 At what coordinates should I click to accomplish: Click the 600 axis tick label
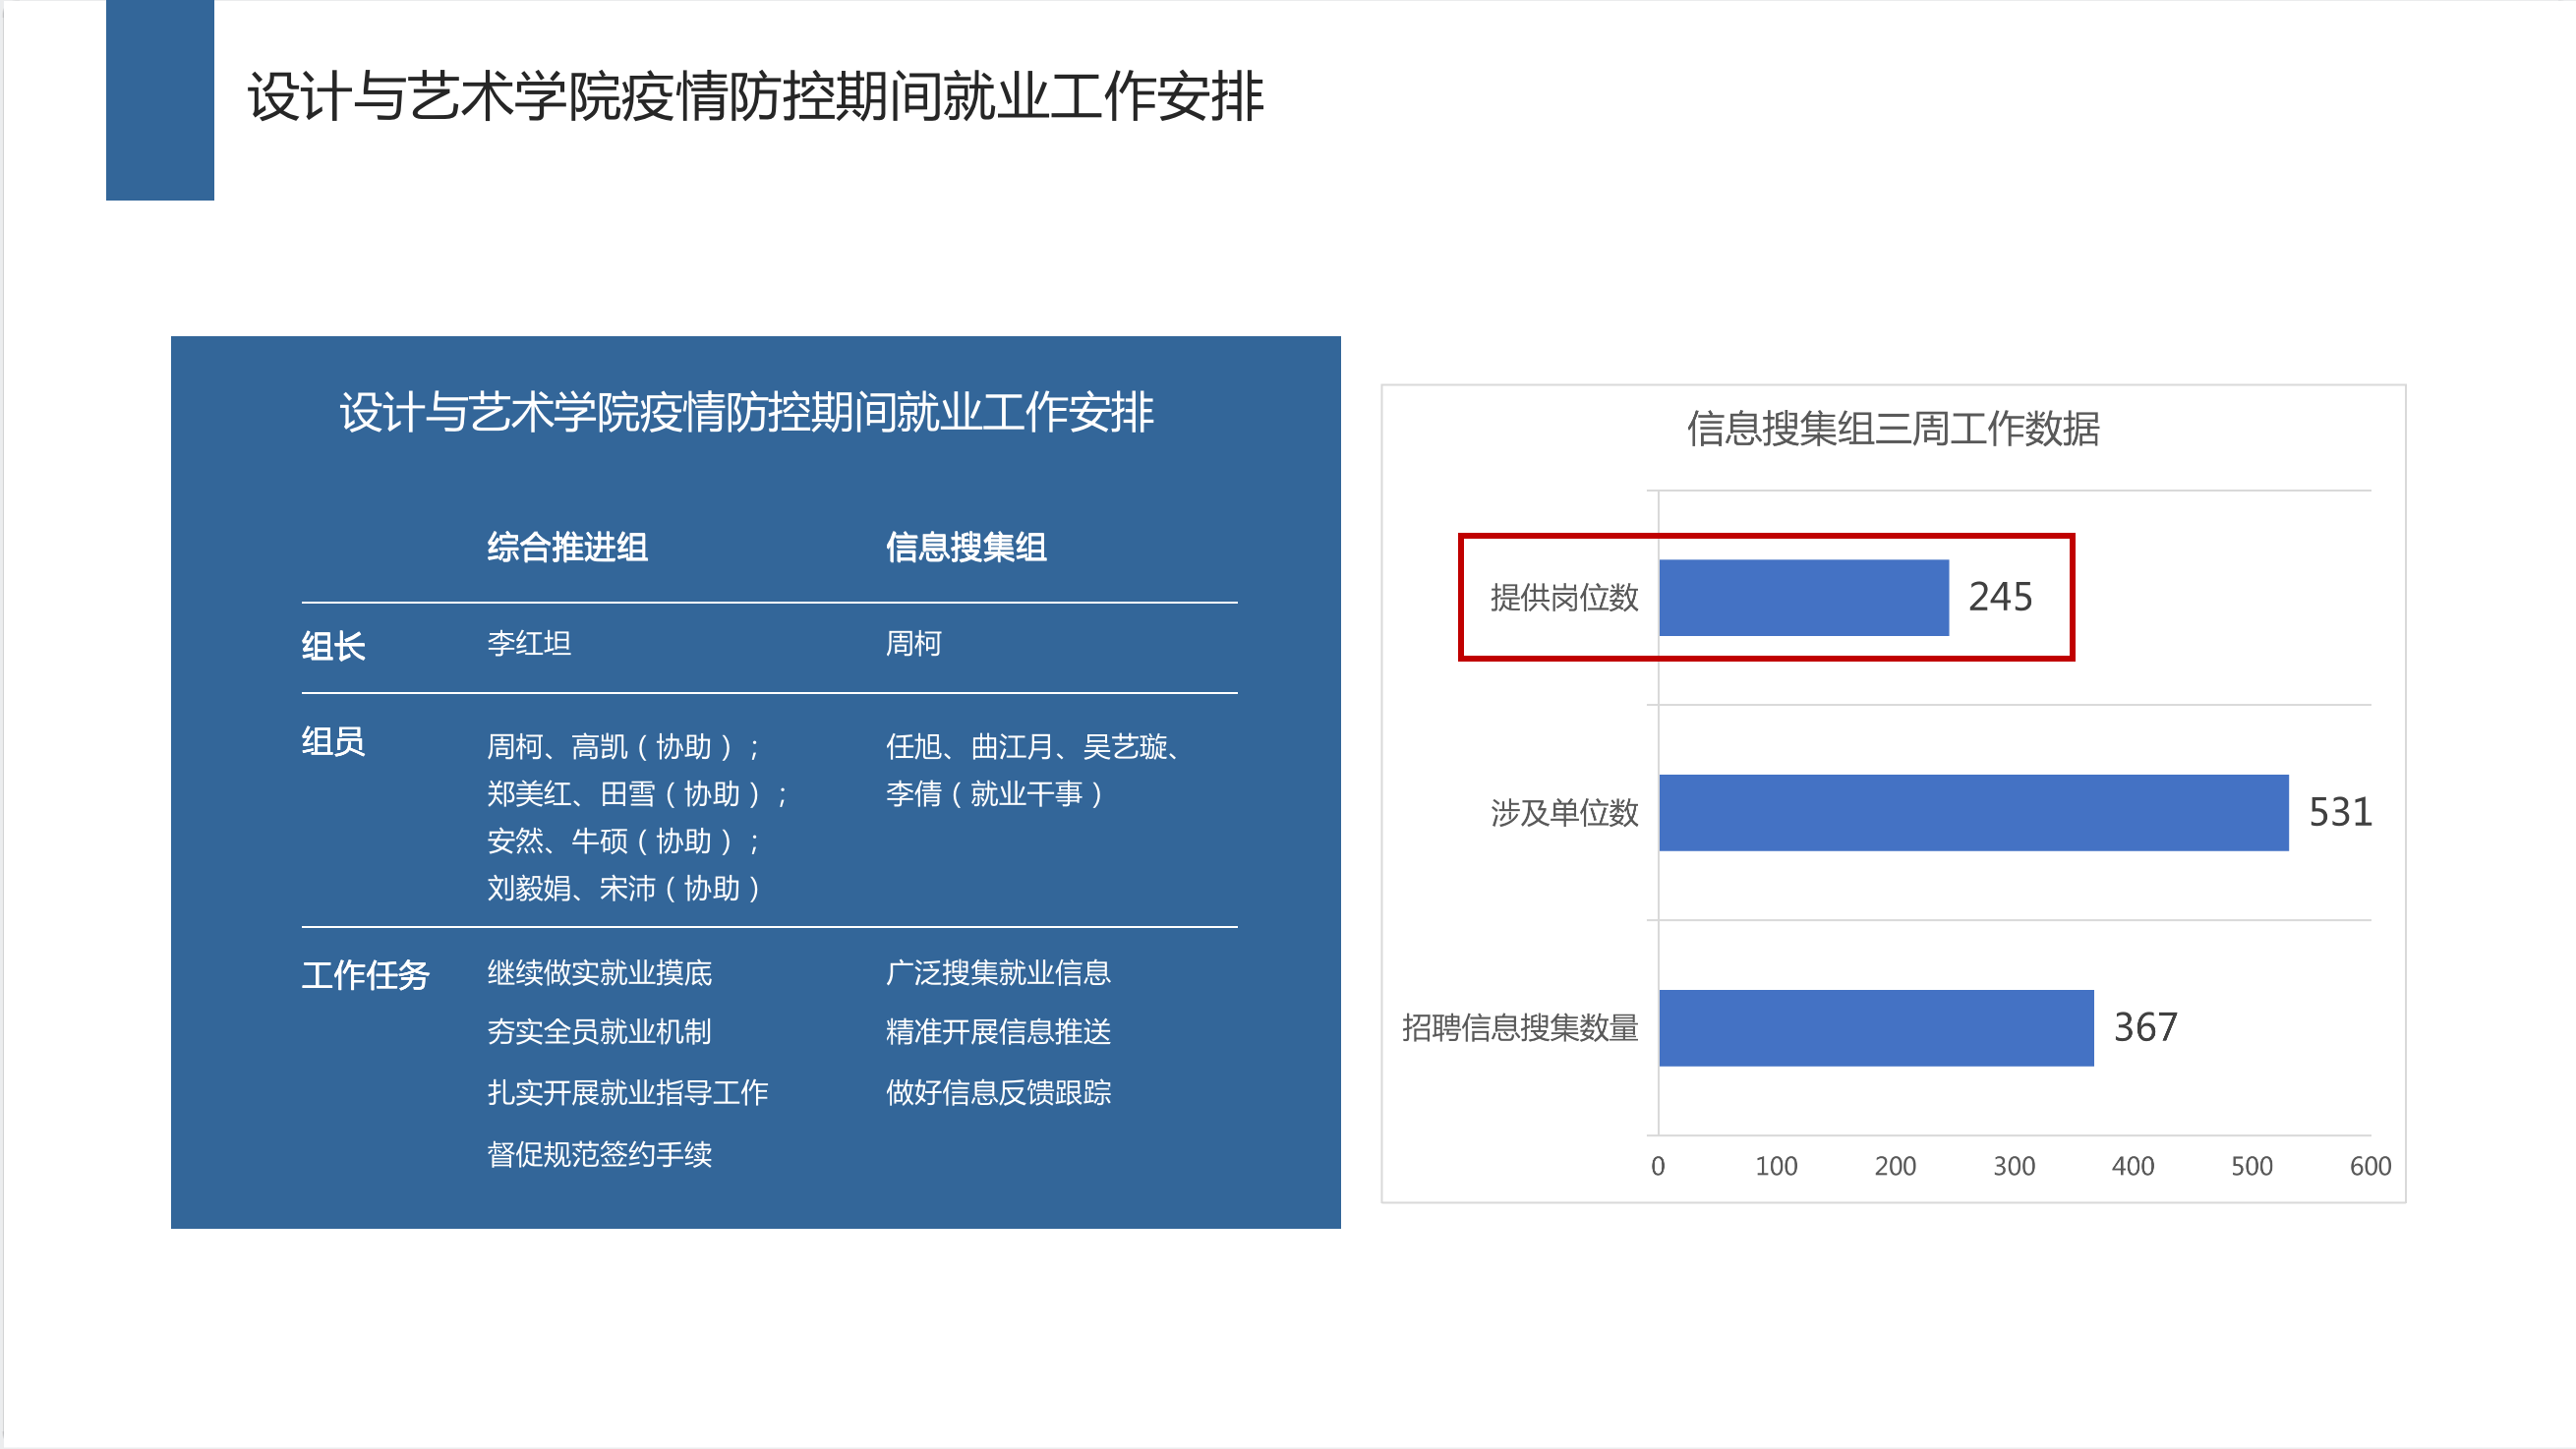point(2369,1166)
